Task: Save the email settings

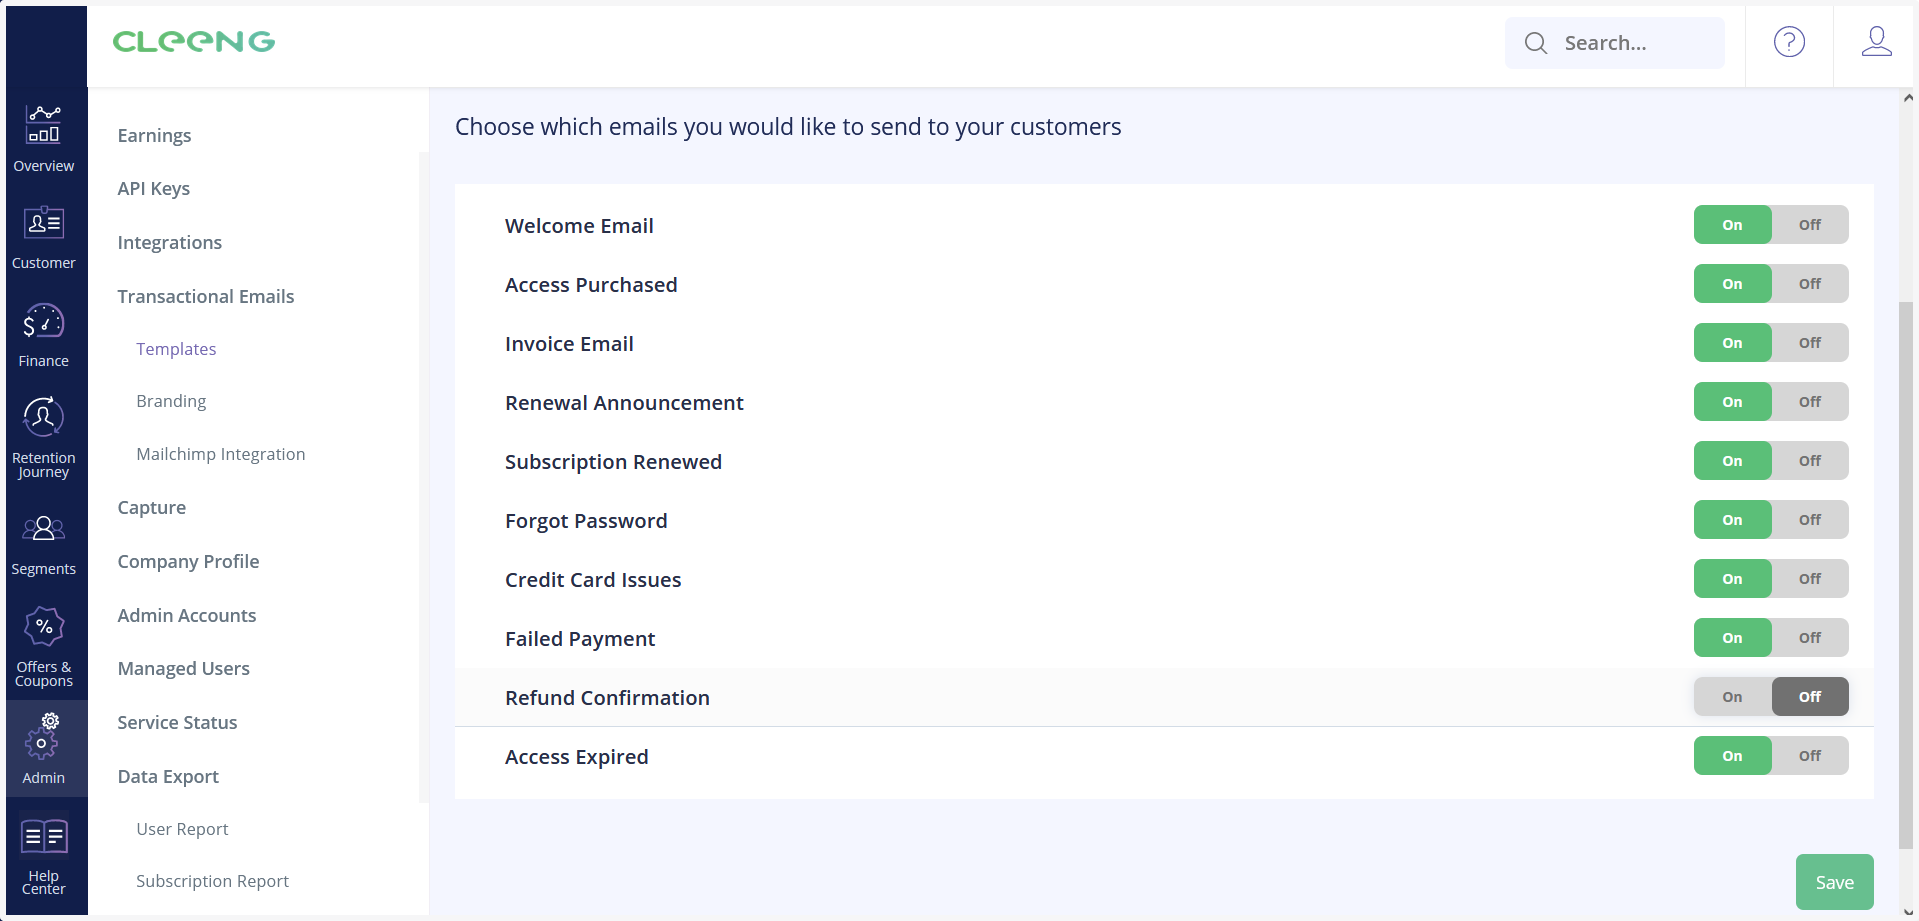Action: (x=1834, y=882)
